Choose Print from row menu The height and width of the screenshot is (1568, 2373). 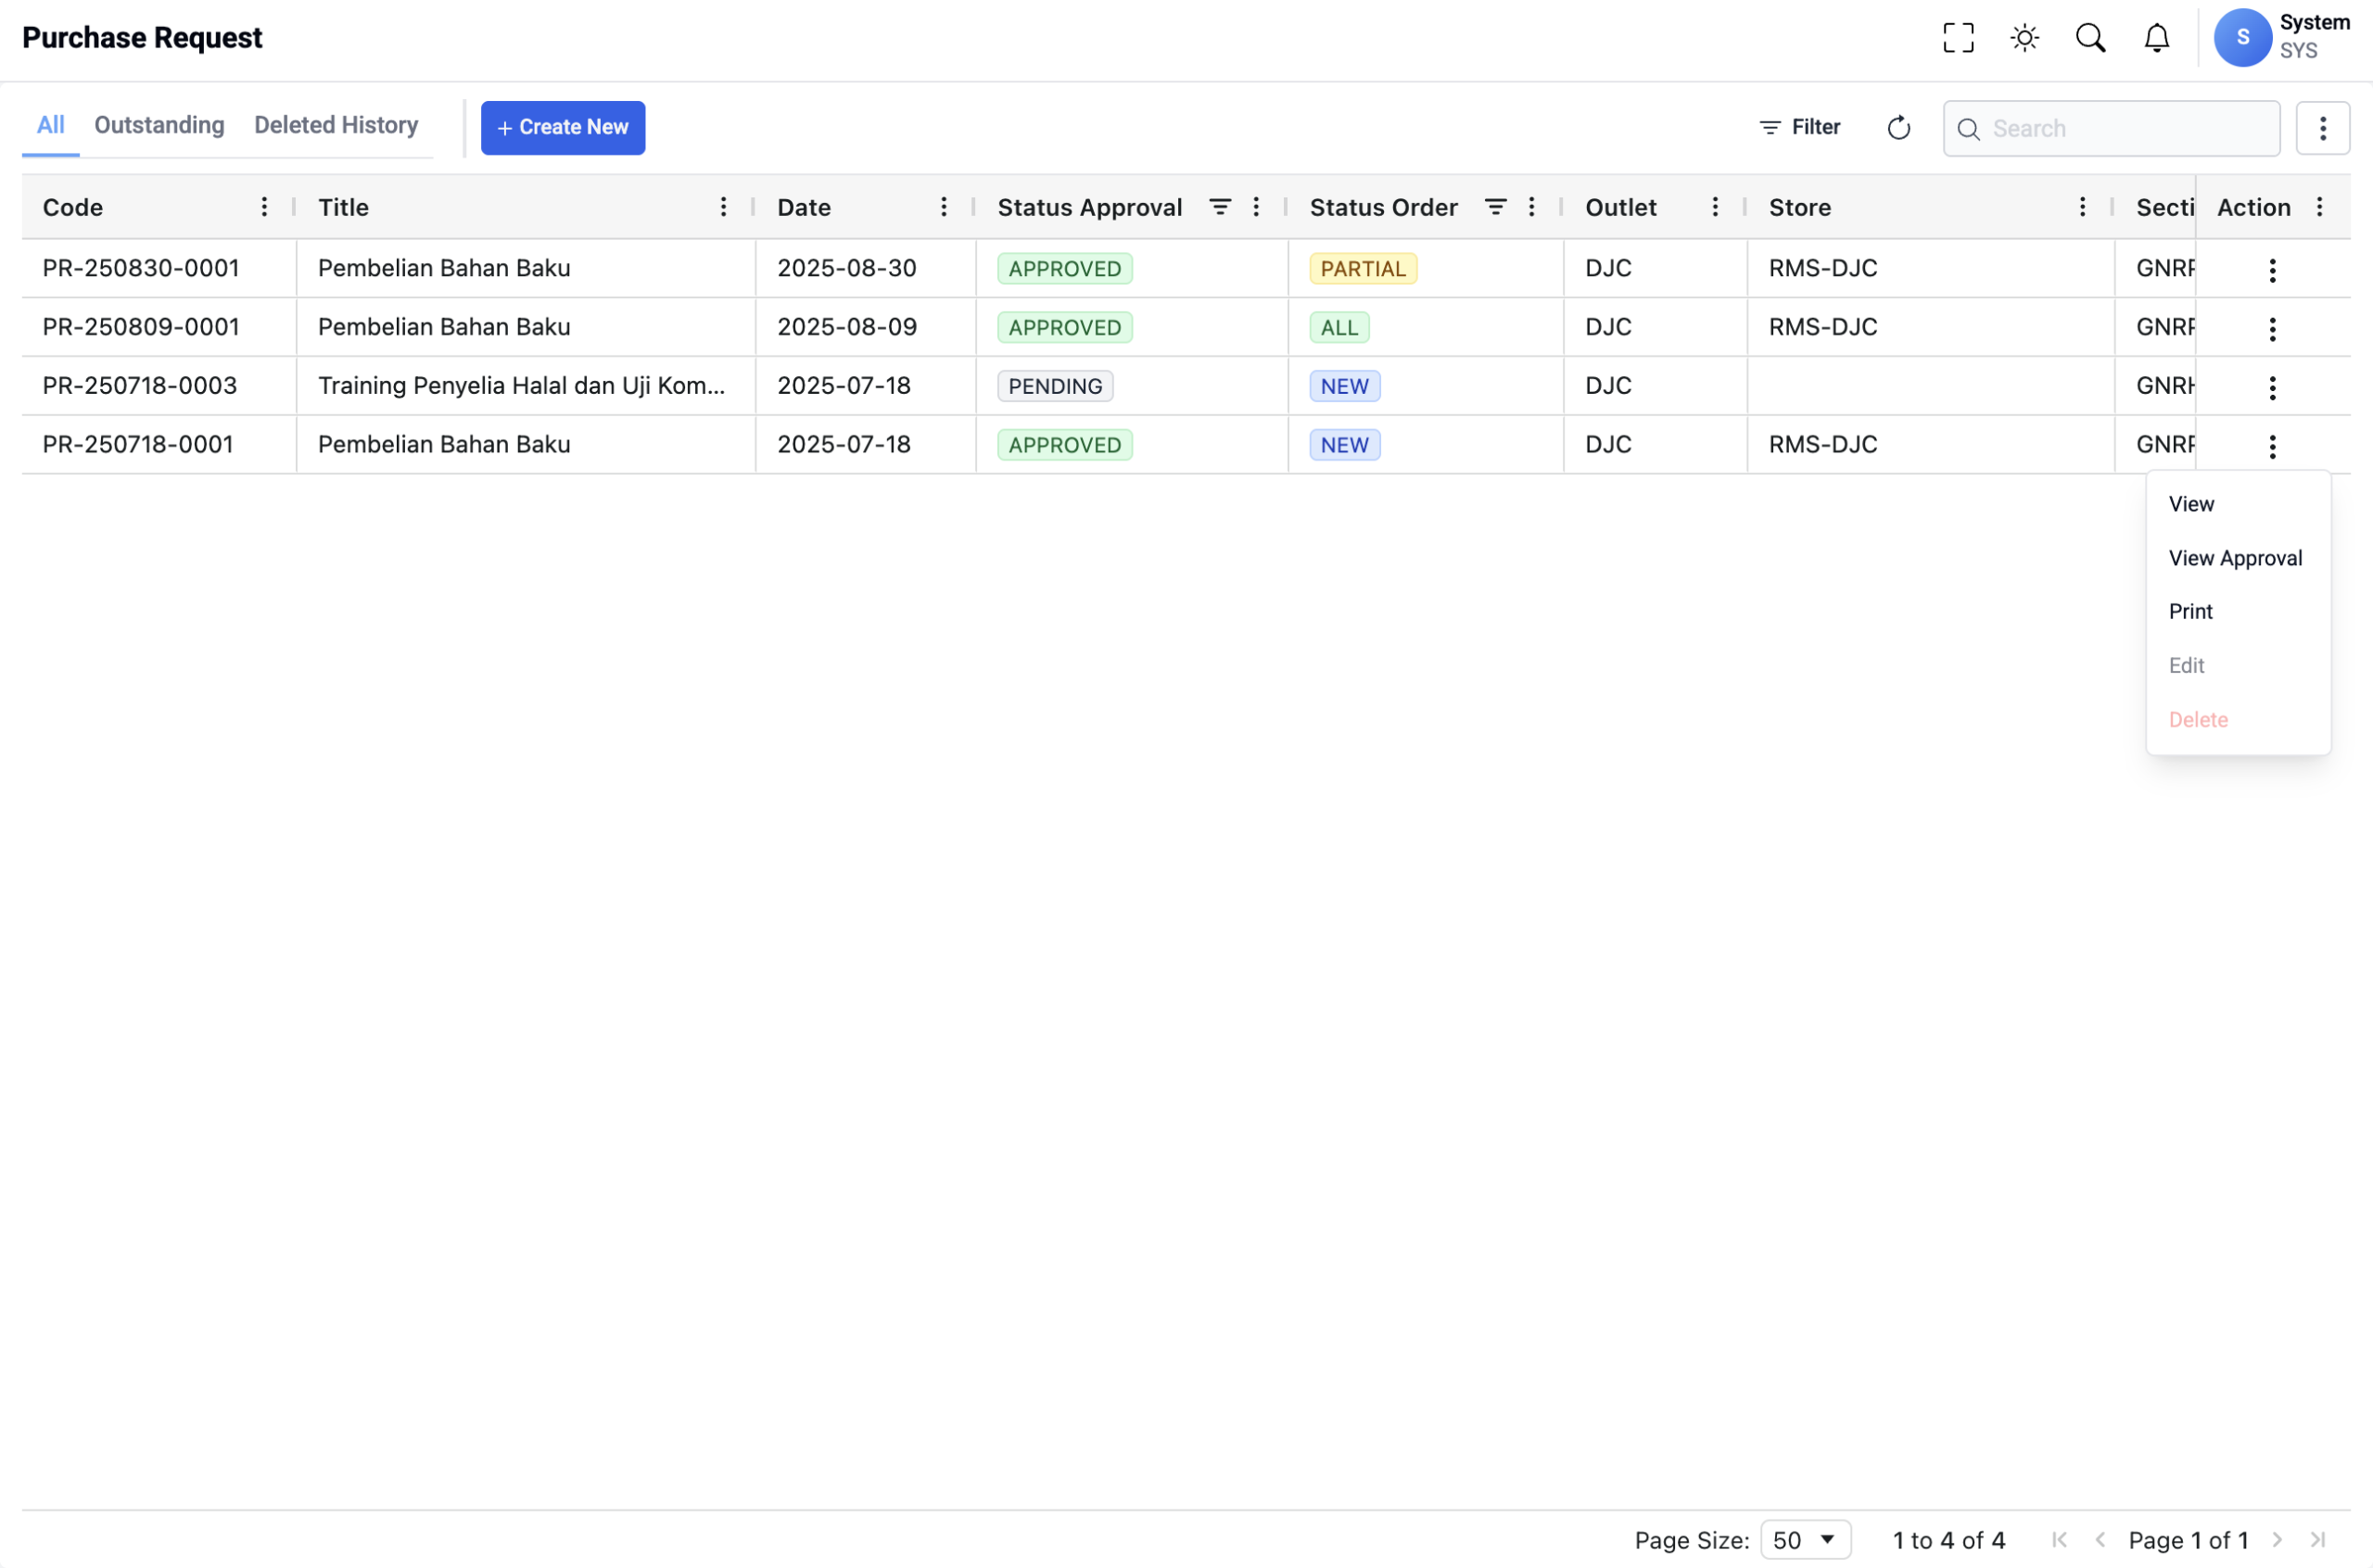tap(2190, 612)
